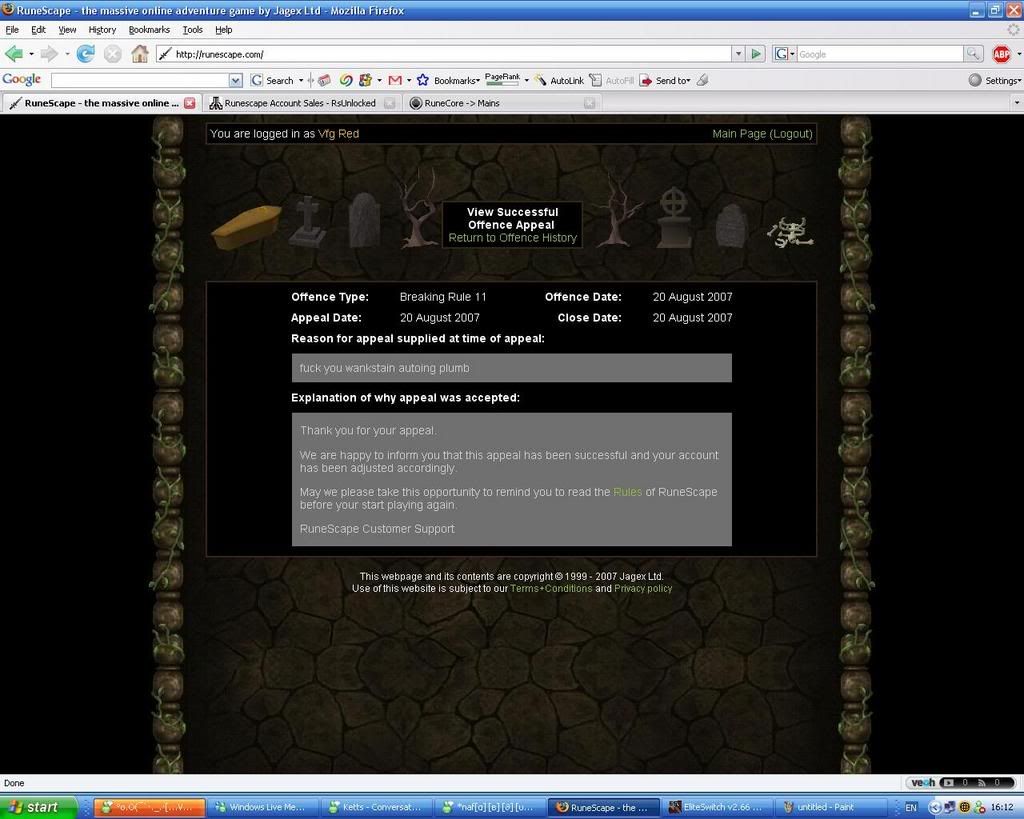Expand the address bar history dropdown

[x=738, y=54]
